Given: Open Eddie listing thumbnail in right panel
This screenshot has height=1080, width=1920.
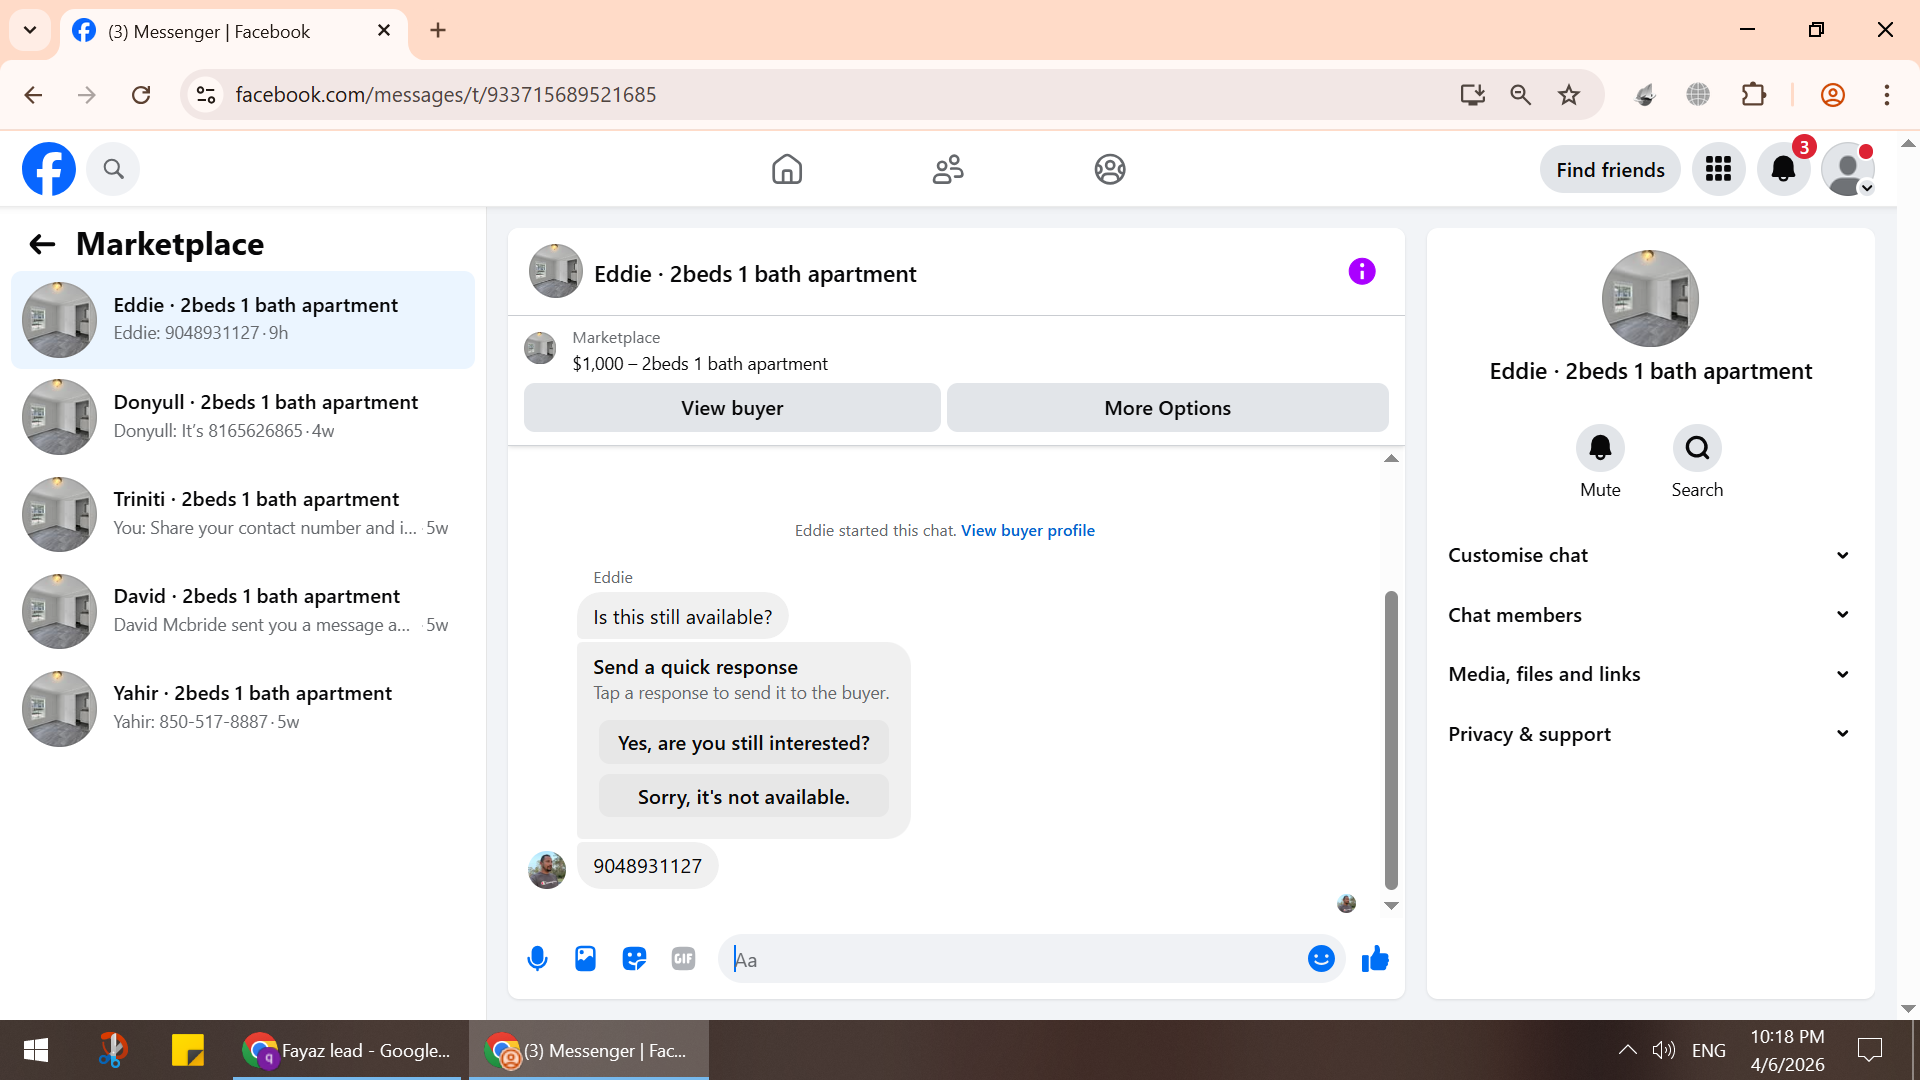Looking at the screenshot, I should point(1650,298).
